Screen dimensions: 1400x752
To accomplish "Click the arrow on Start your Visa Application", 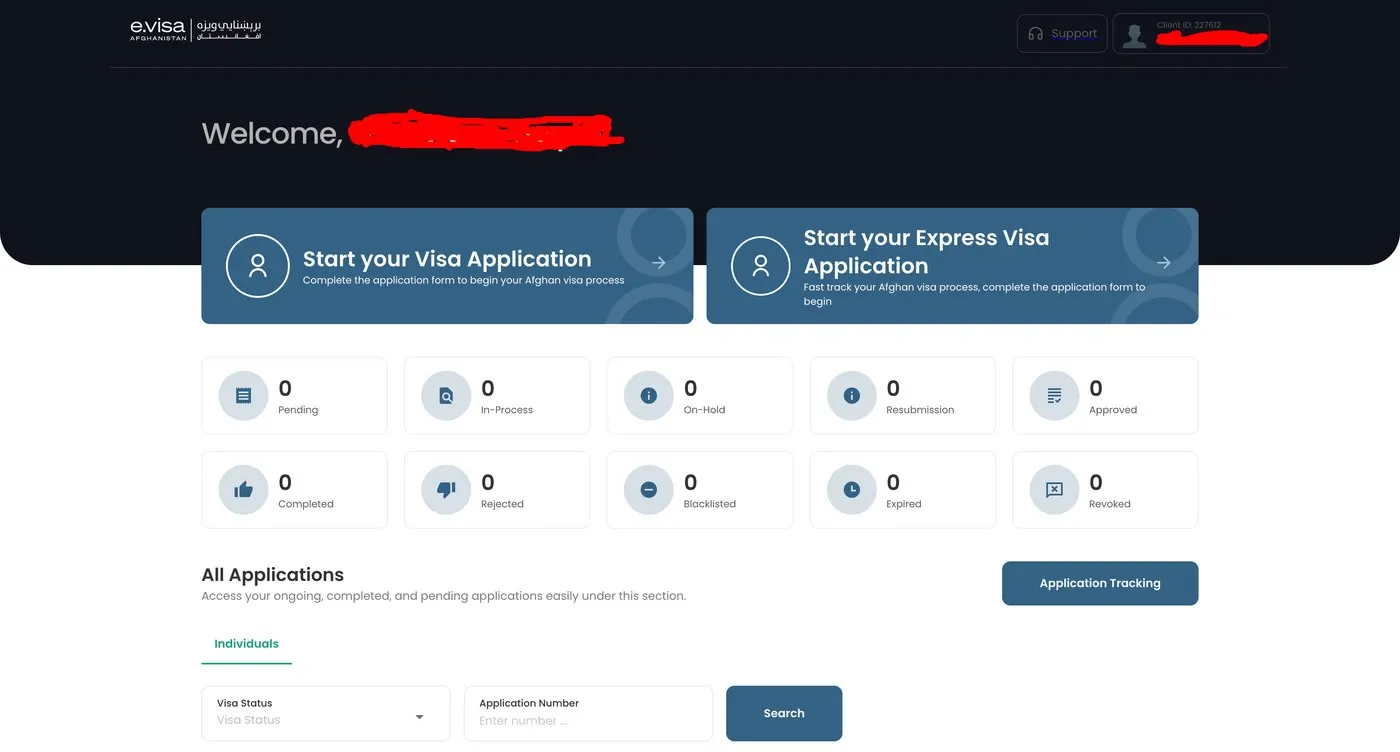I will click(659, 263).
